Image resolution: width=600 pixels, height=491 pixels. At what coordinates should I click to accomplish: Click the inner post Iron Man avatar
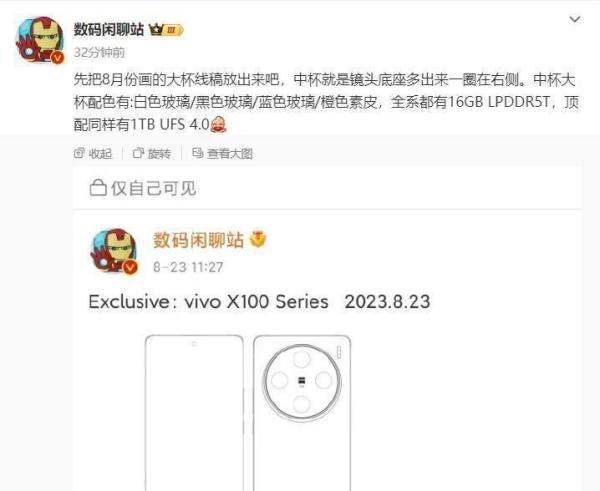click(x=114, y=251)
